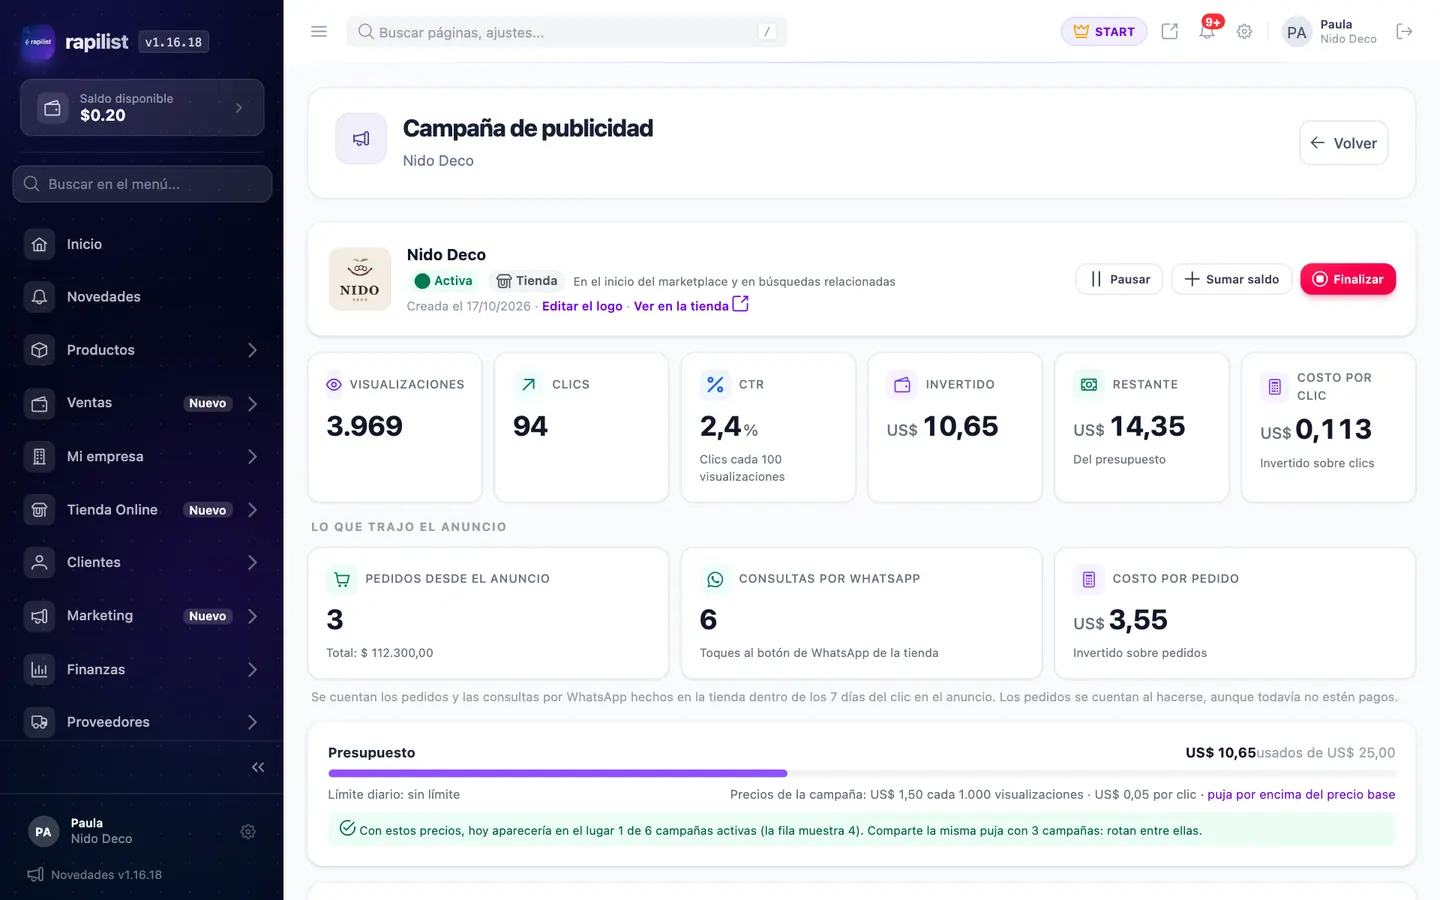This screenshot has width=1440, height=900.
Task: Click the logout icon beside Paula
Action: [x=1404, y=32]
